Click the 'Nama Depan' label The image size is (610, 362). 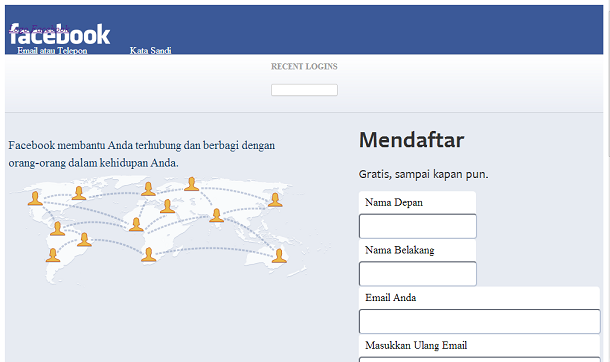click(394, 203)
